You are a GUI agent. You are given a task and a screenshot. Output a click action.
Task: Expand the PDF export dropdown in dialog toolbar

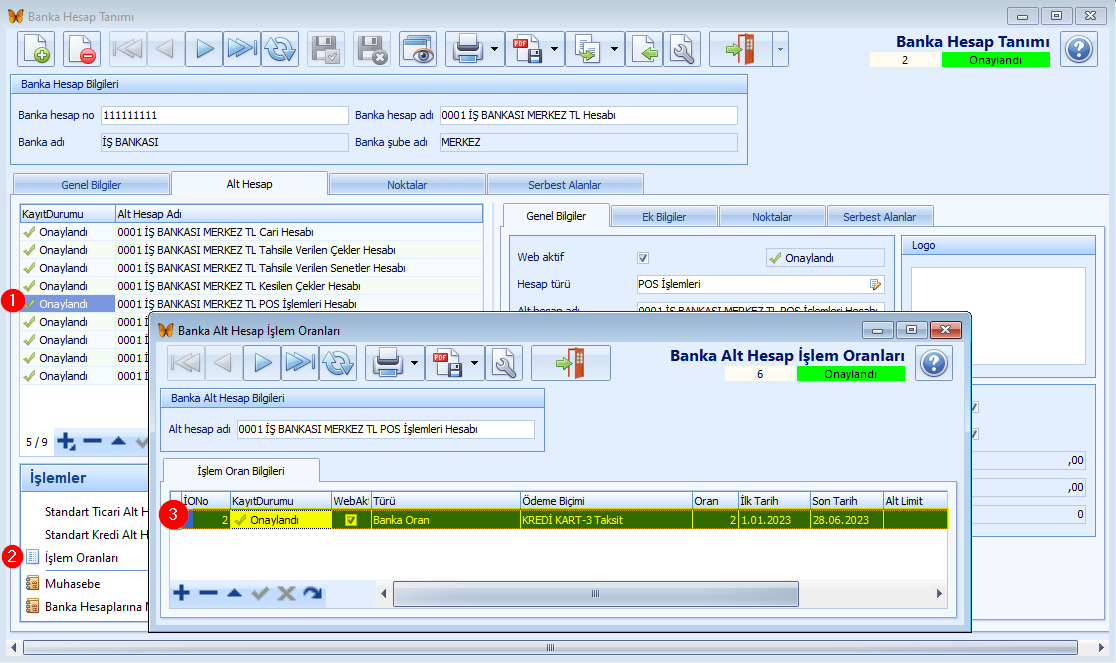pyautogui.click(x=474, y=363)
